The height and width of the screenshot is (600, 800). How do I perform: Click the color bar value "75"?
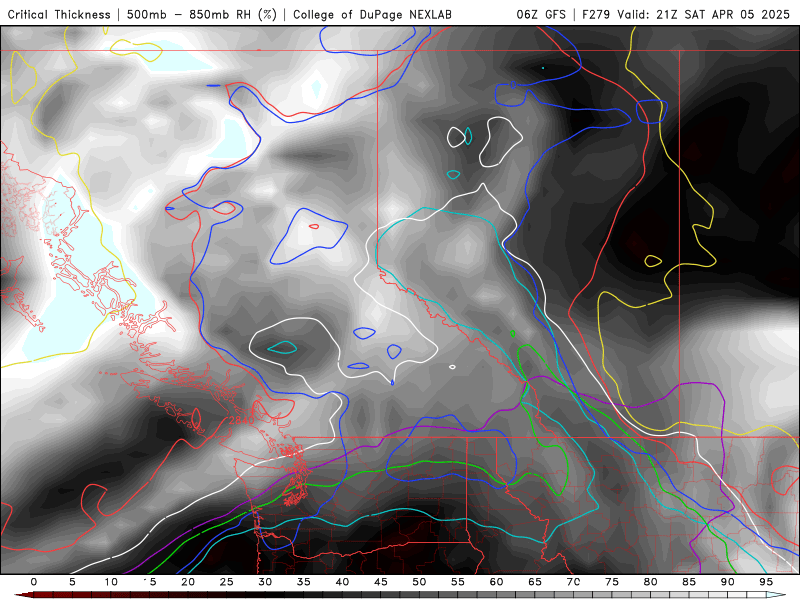pos(612,582)
